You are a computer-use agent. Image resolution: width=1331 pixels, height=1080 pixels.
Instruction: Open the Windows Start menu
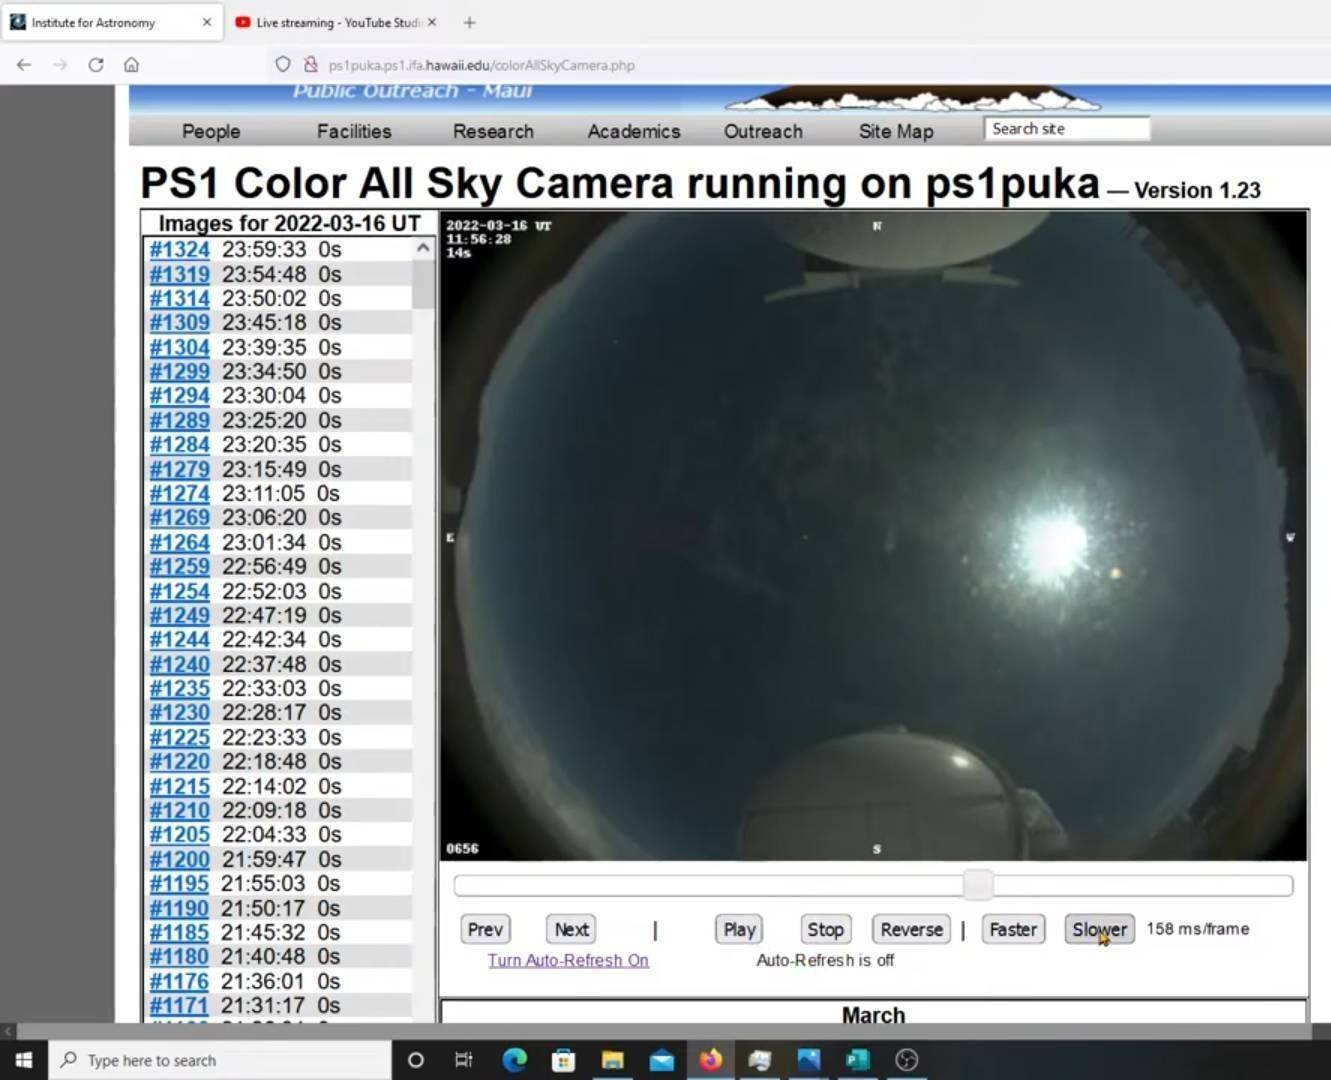coord(24,1060)
